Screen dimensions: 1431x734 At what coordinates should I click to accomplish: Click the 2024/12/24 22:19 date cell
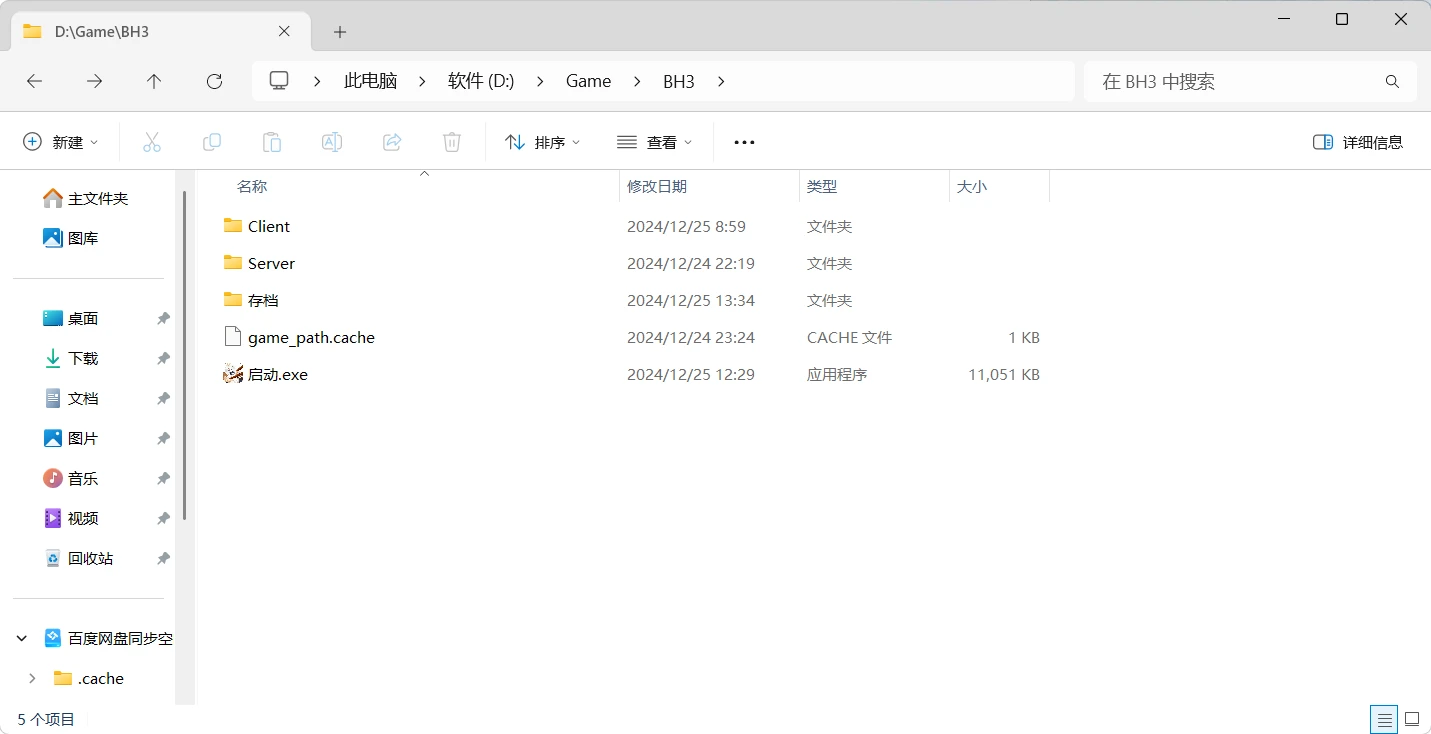691,263
